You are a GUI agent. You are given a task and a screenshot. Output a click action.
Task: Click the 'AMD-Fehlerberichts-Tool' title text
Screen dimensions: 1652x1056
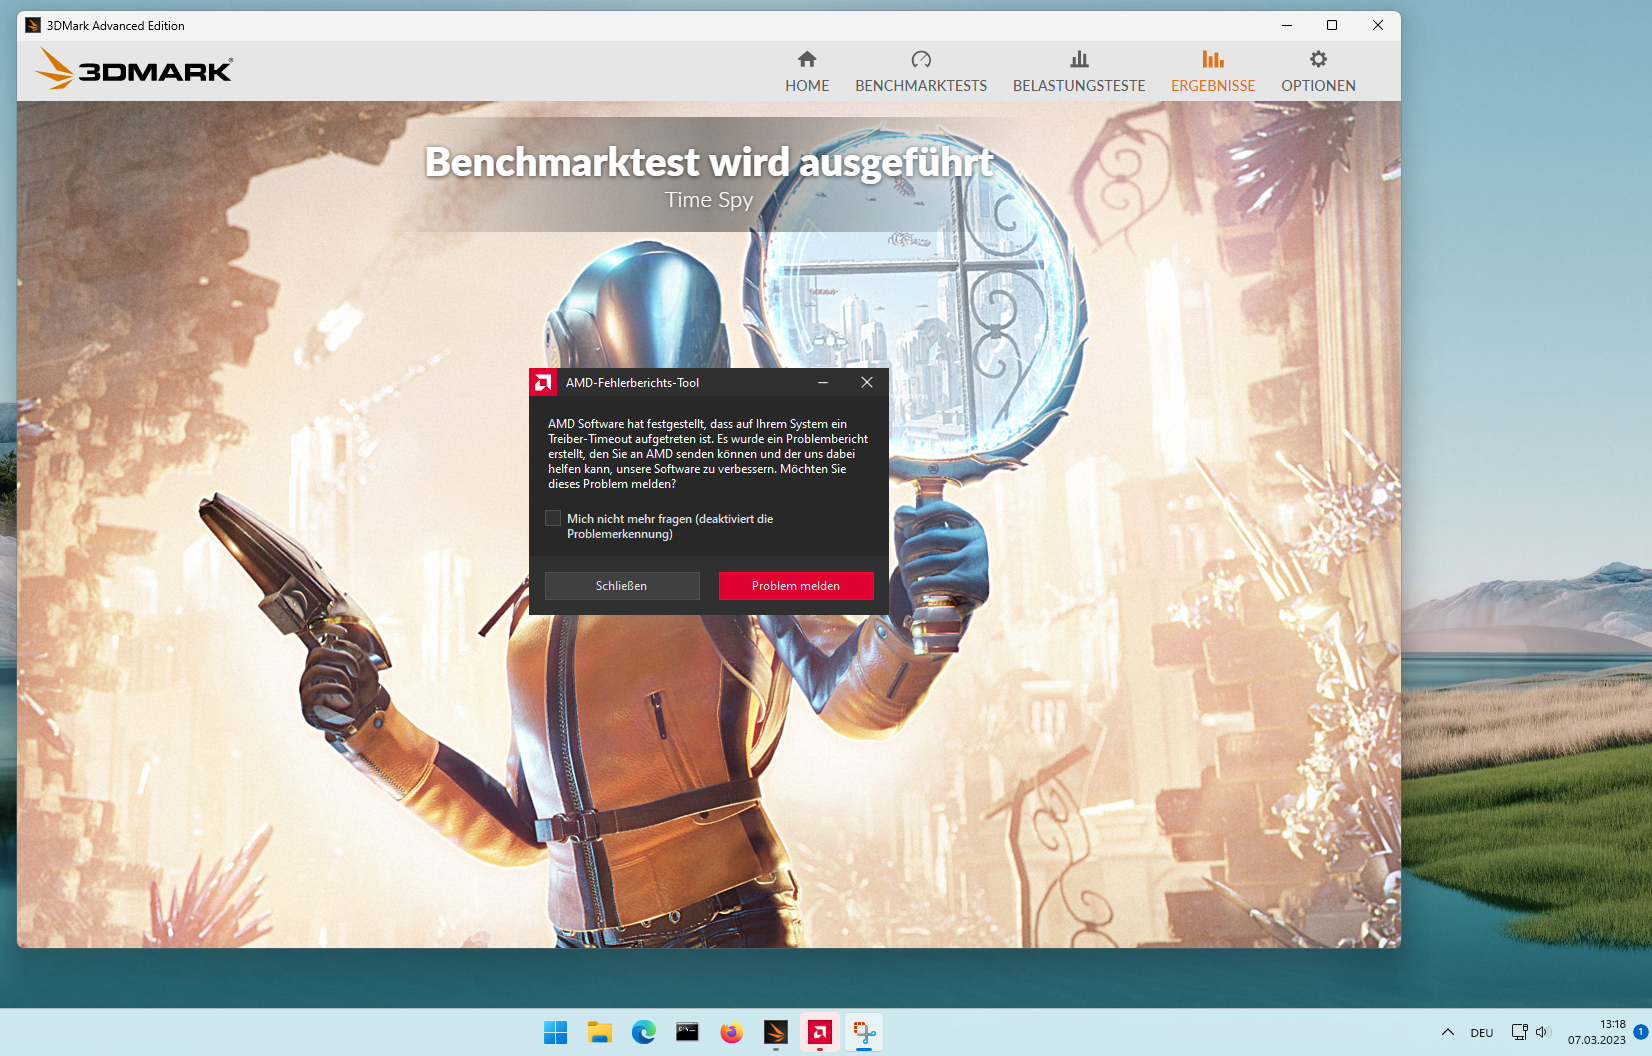pos(633,383)
